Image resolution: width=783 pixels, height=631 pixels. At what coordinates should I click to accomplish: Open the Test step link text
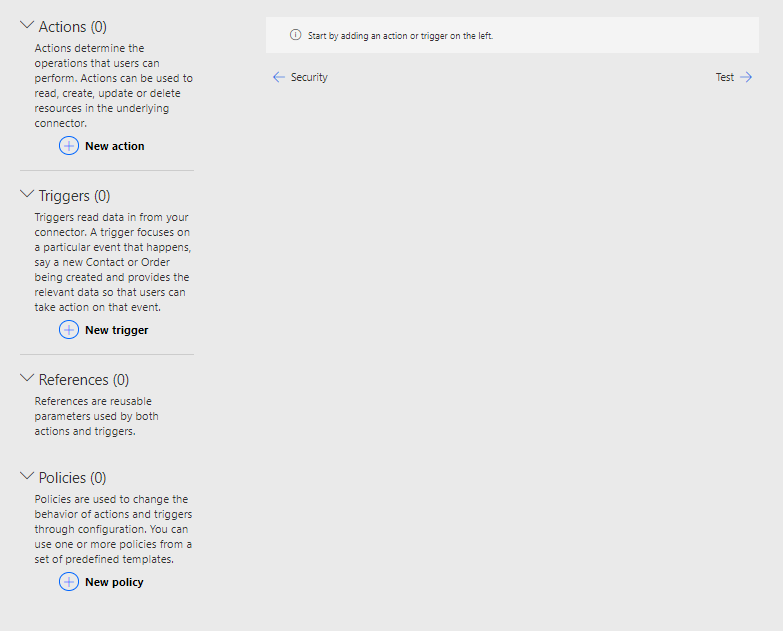(x=724, y=77)
